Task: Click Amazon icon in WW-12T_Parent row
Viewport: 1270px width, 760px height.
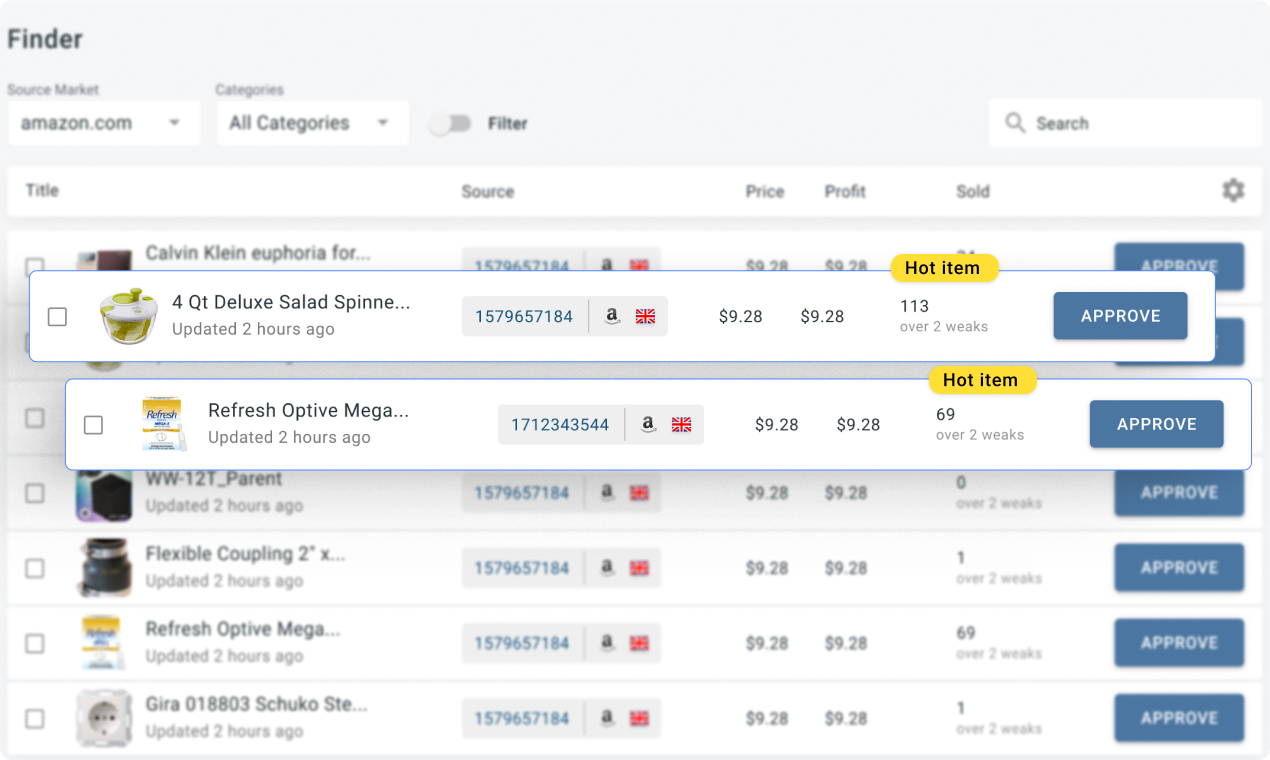Action: click(606, 492)
